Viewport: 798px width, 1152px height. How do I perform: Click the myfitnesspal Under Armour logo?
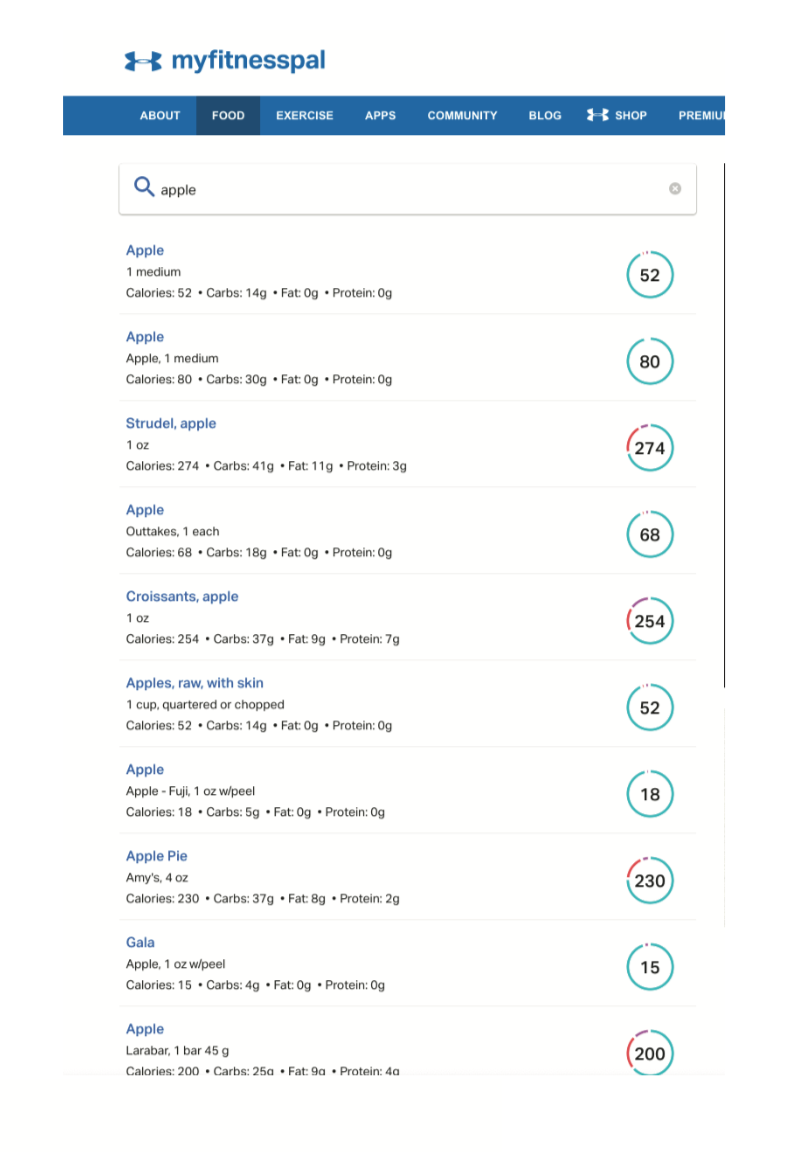pos(225,61)
